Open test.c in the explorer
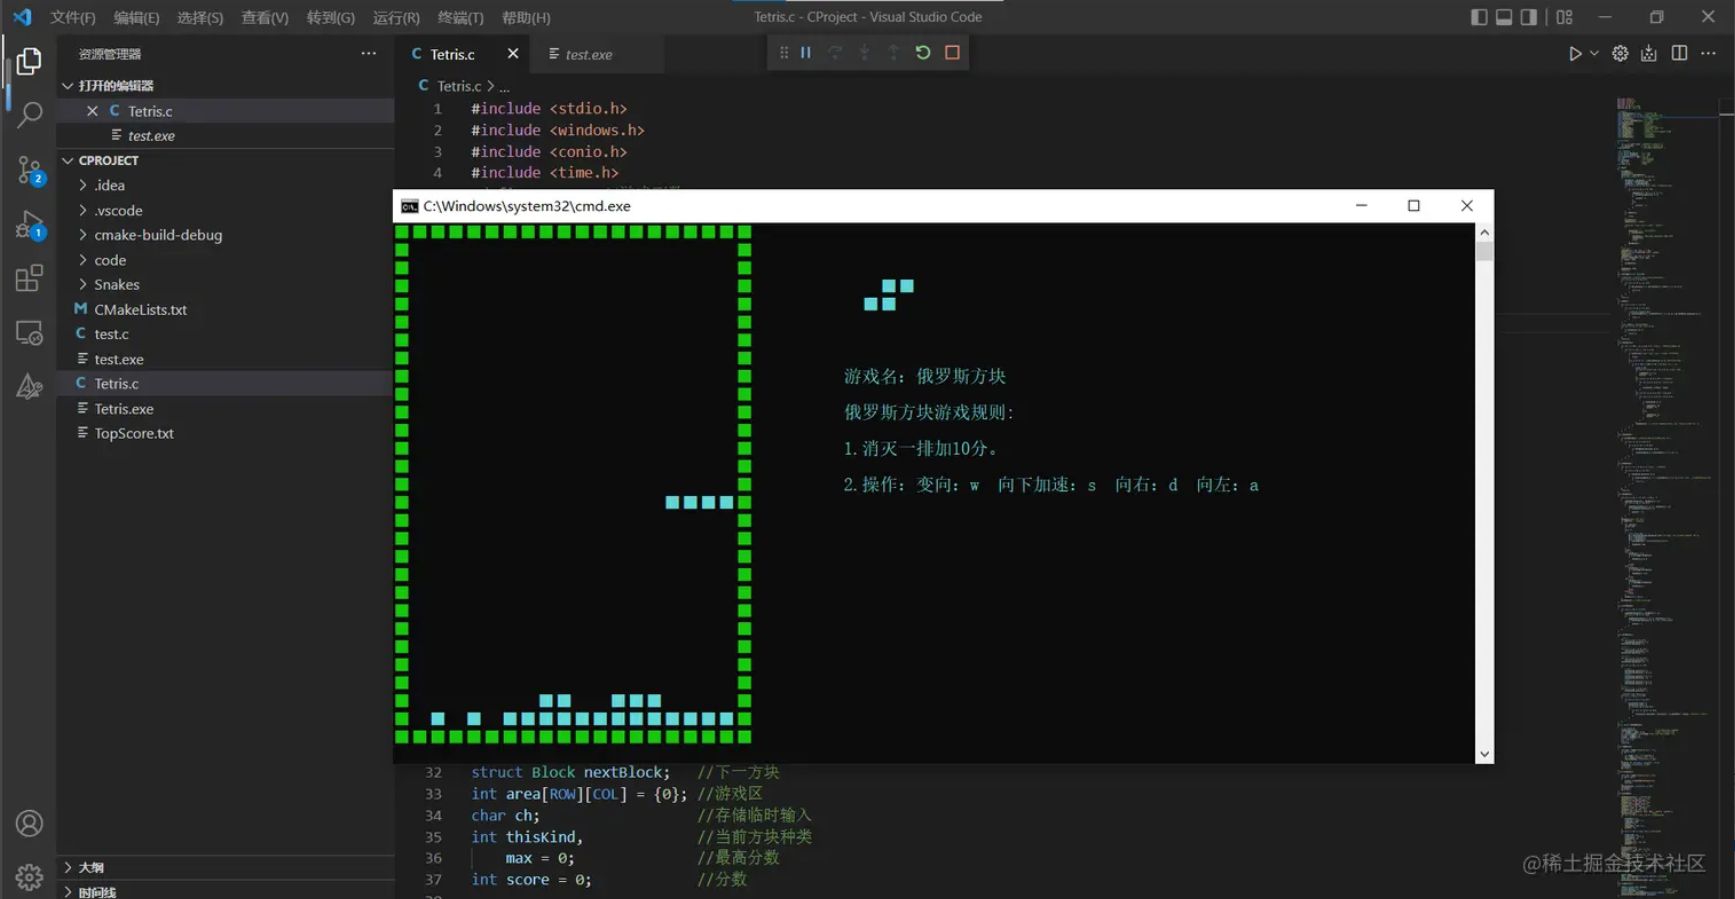1735x899 pixels. [225, 334]
